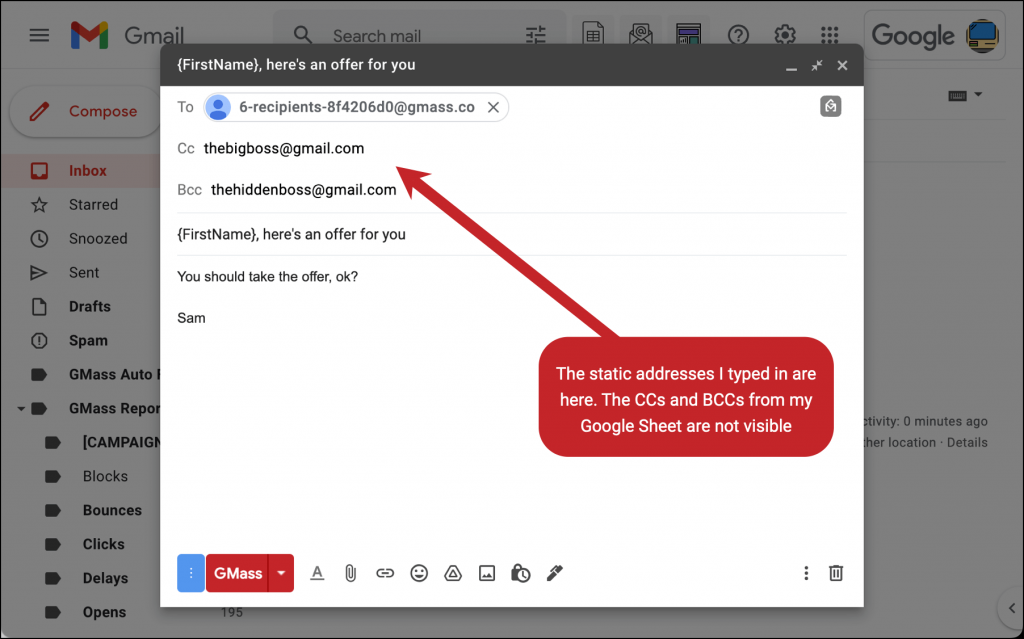
Task: Open the purple GMass dashboard icon
Action: tap(687, 33)
